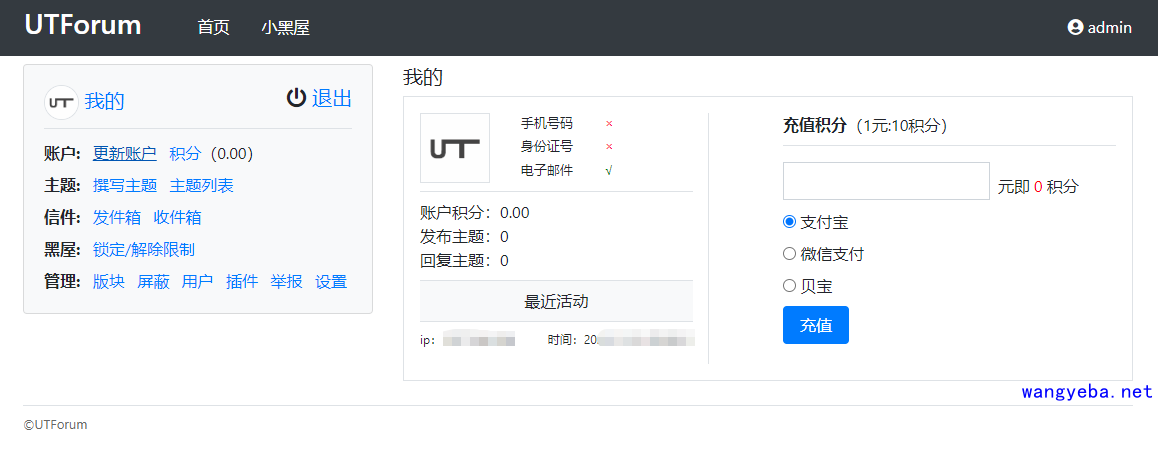Click the large UT profile picture

(x=455, y=148)
